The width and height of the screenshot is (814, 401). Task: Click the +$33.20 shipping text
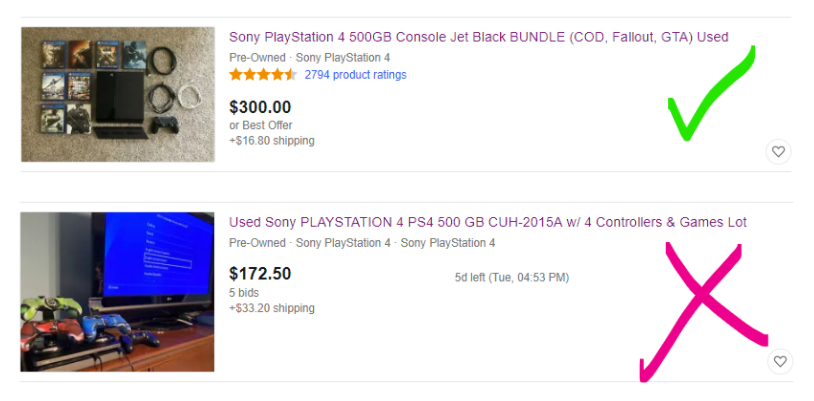tap(271, 308)
